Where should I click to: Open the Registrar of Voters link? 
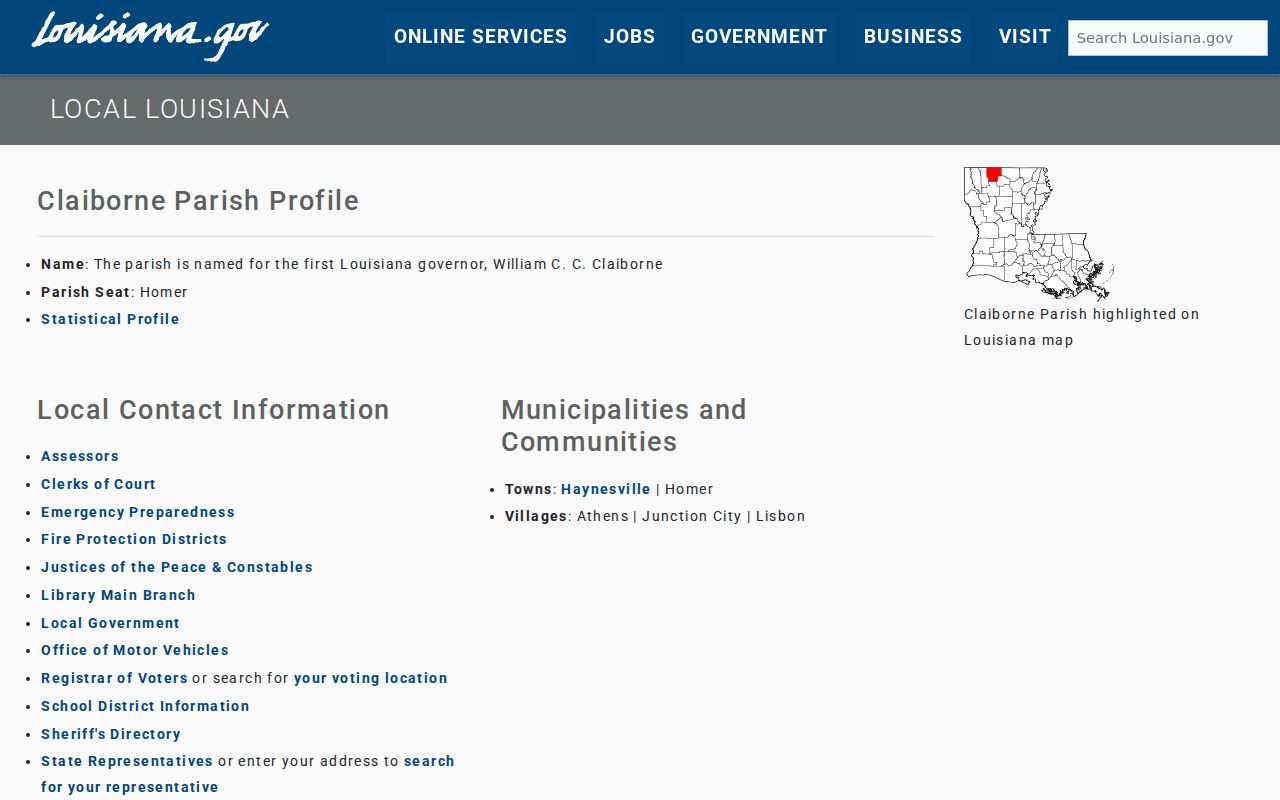pos(114,678)
